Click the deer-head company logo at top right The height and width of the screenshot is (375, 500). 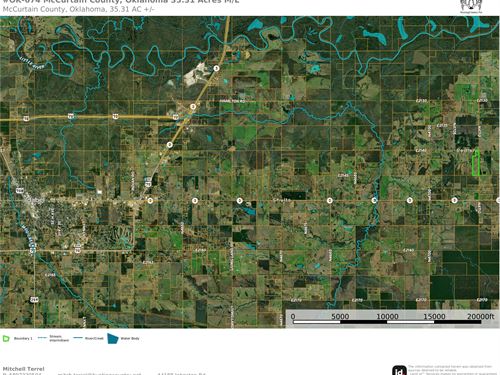pos(471,6)
